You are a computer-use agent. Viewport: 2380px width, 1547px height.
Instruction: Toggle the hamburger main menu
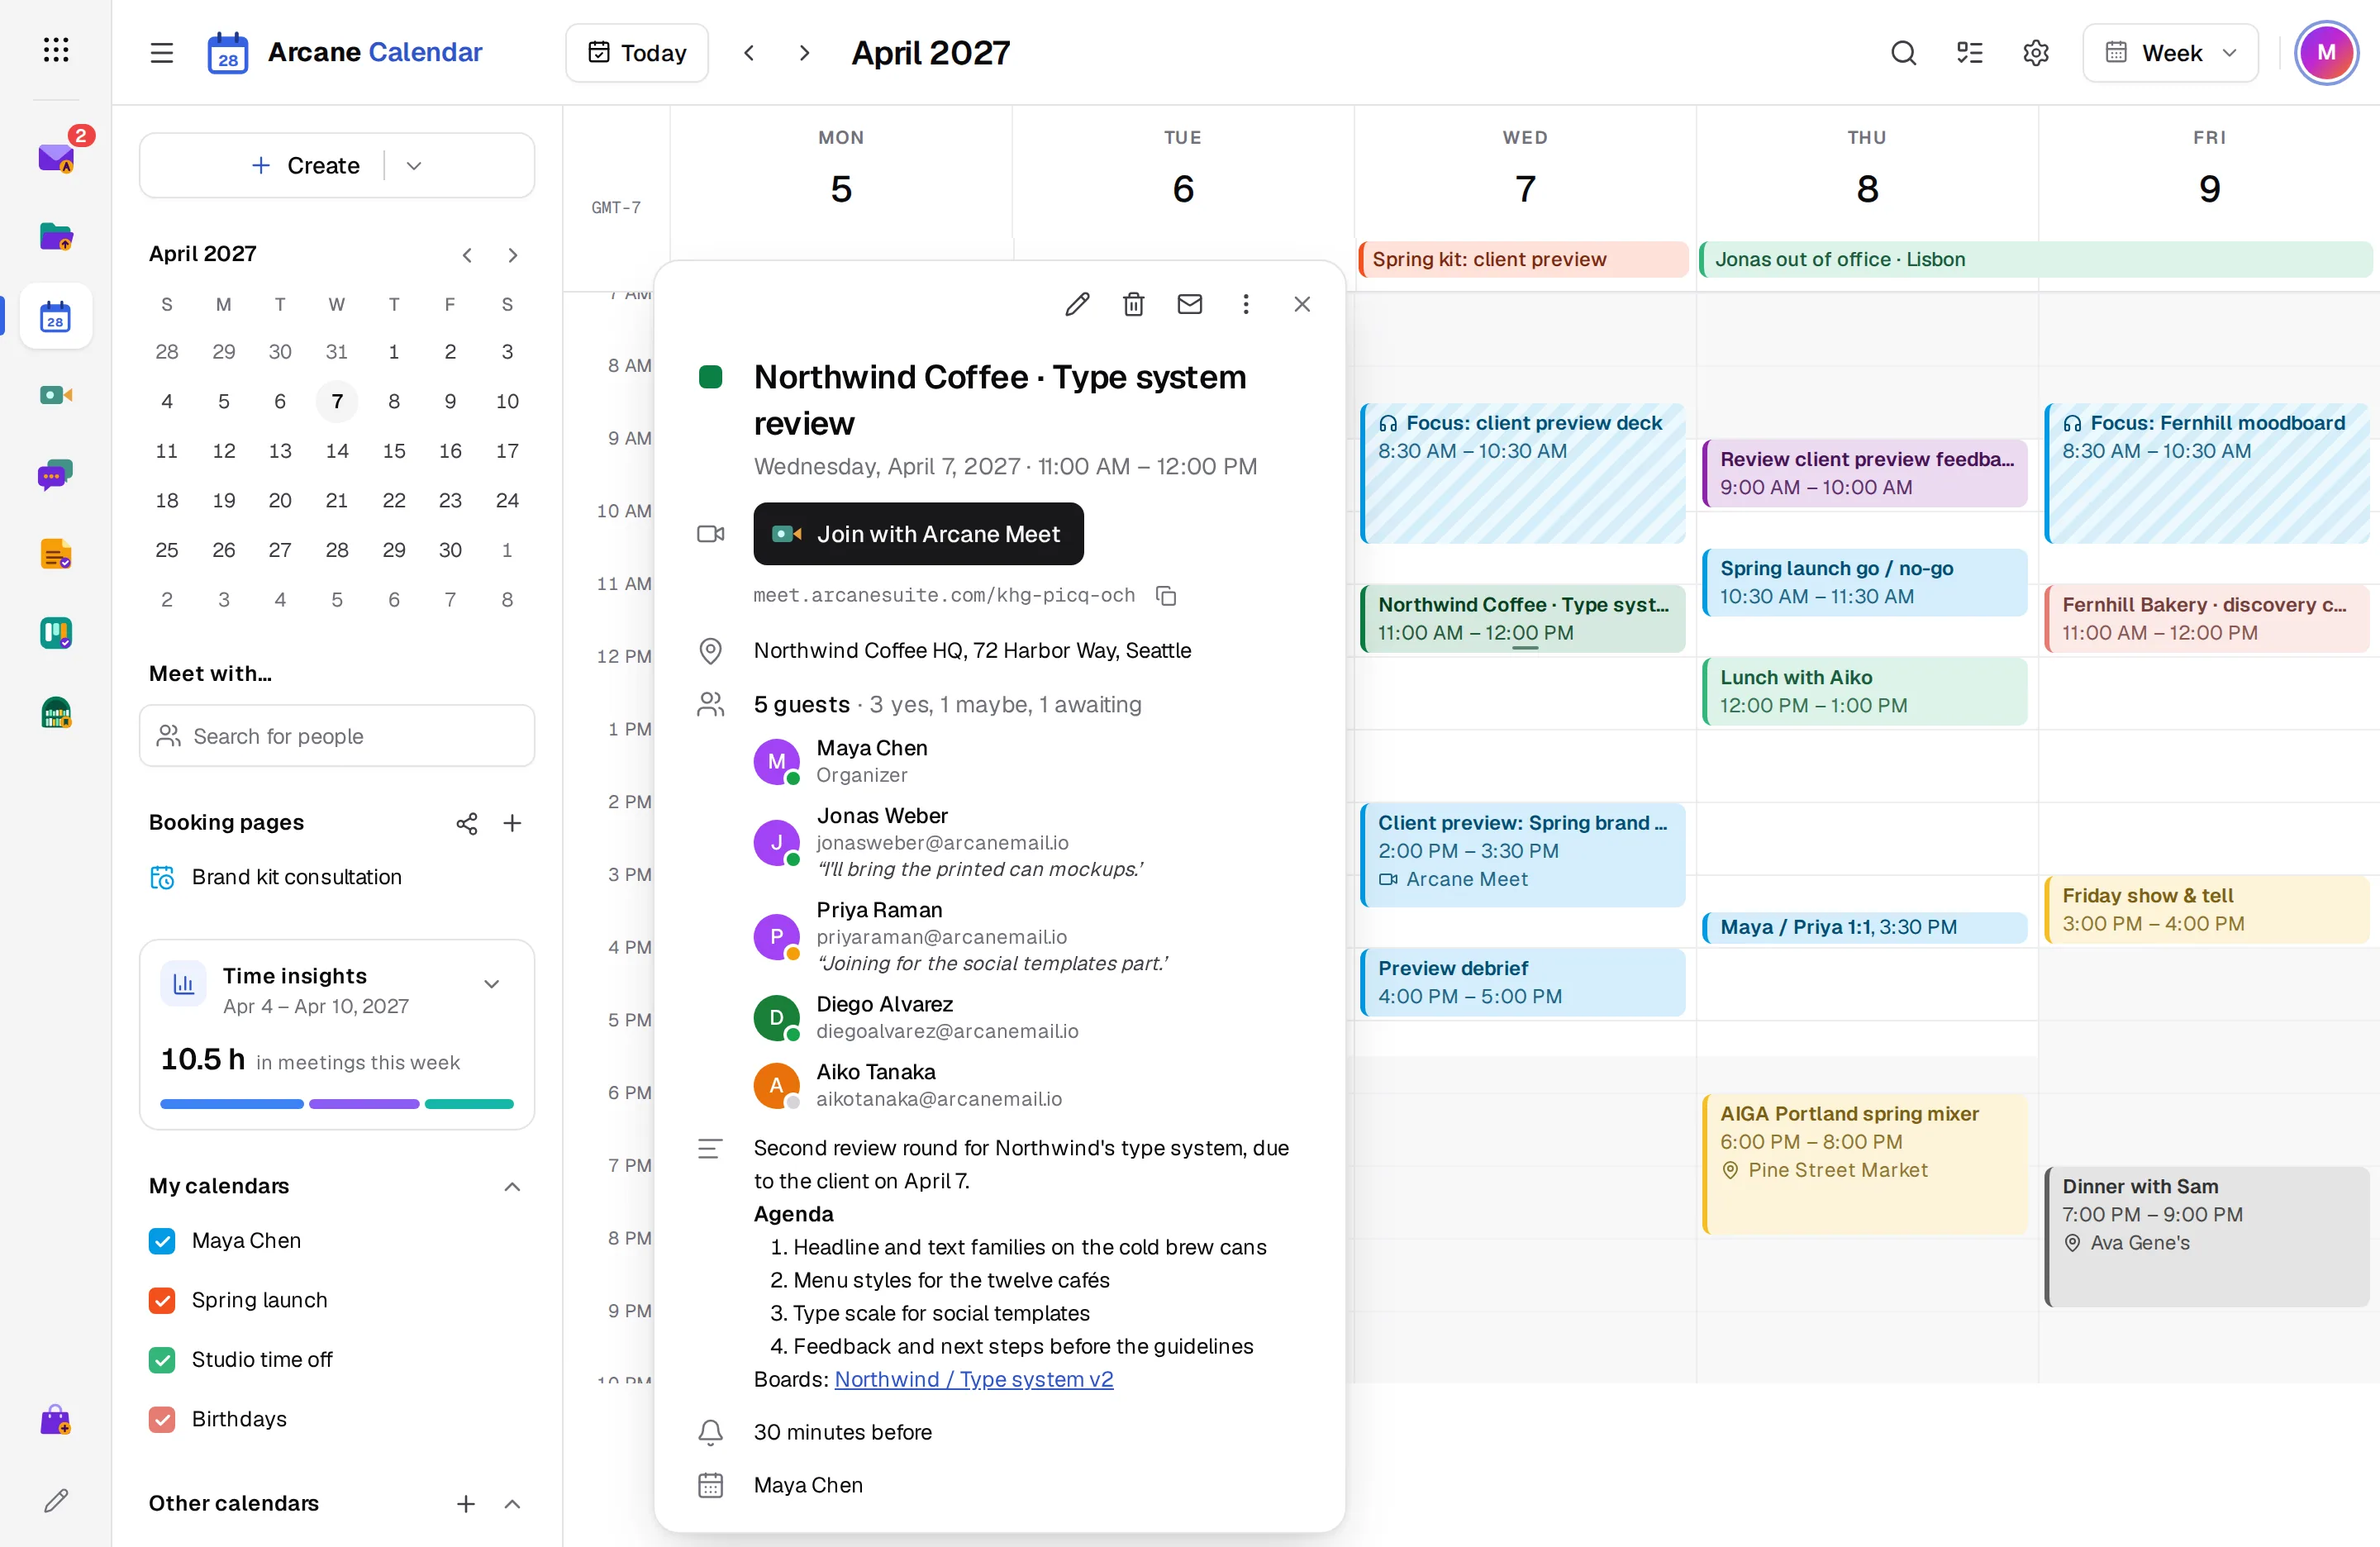pyautogui.click(x=161, y=52)
